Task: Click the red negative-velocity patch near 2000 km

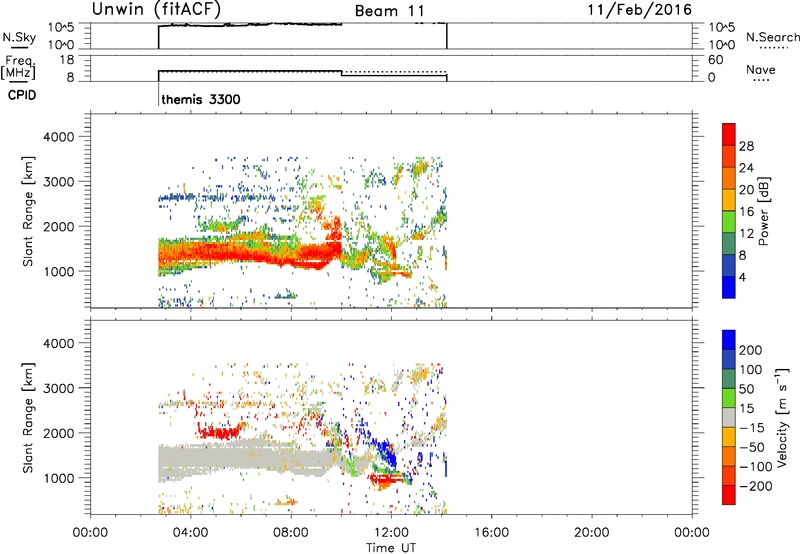Action: [220, 433]
